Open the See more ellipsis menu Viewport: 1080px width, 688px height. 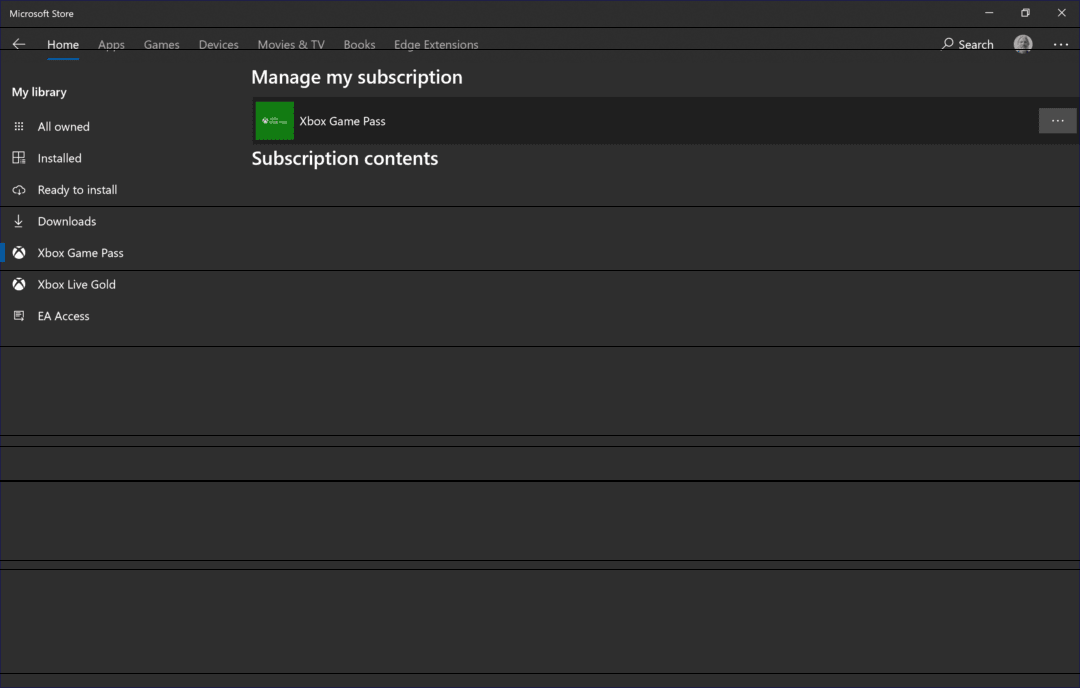point(1060,44)
